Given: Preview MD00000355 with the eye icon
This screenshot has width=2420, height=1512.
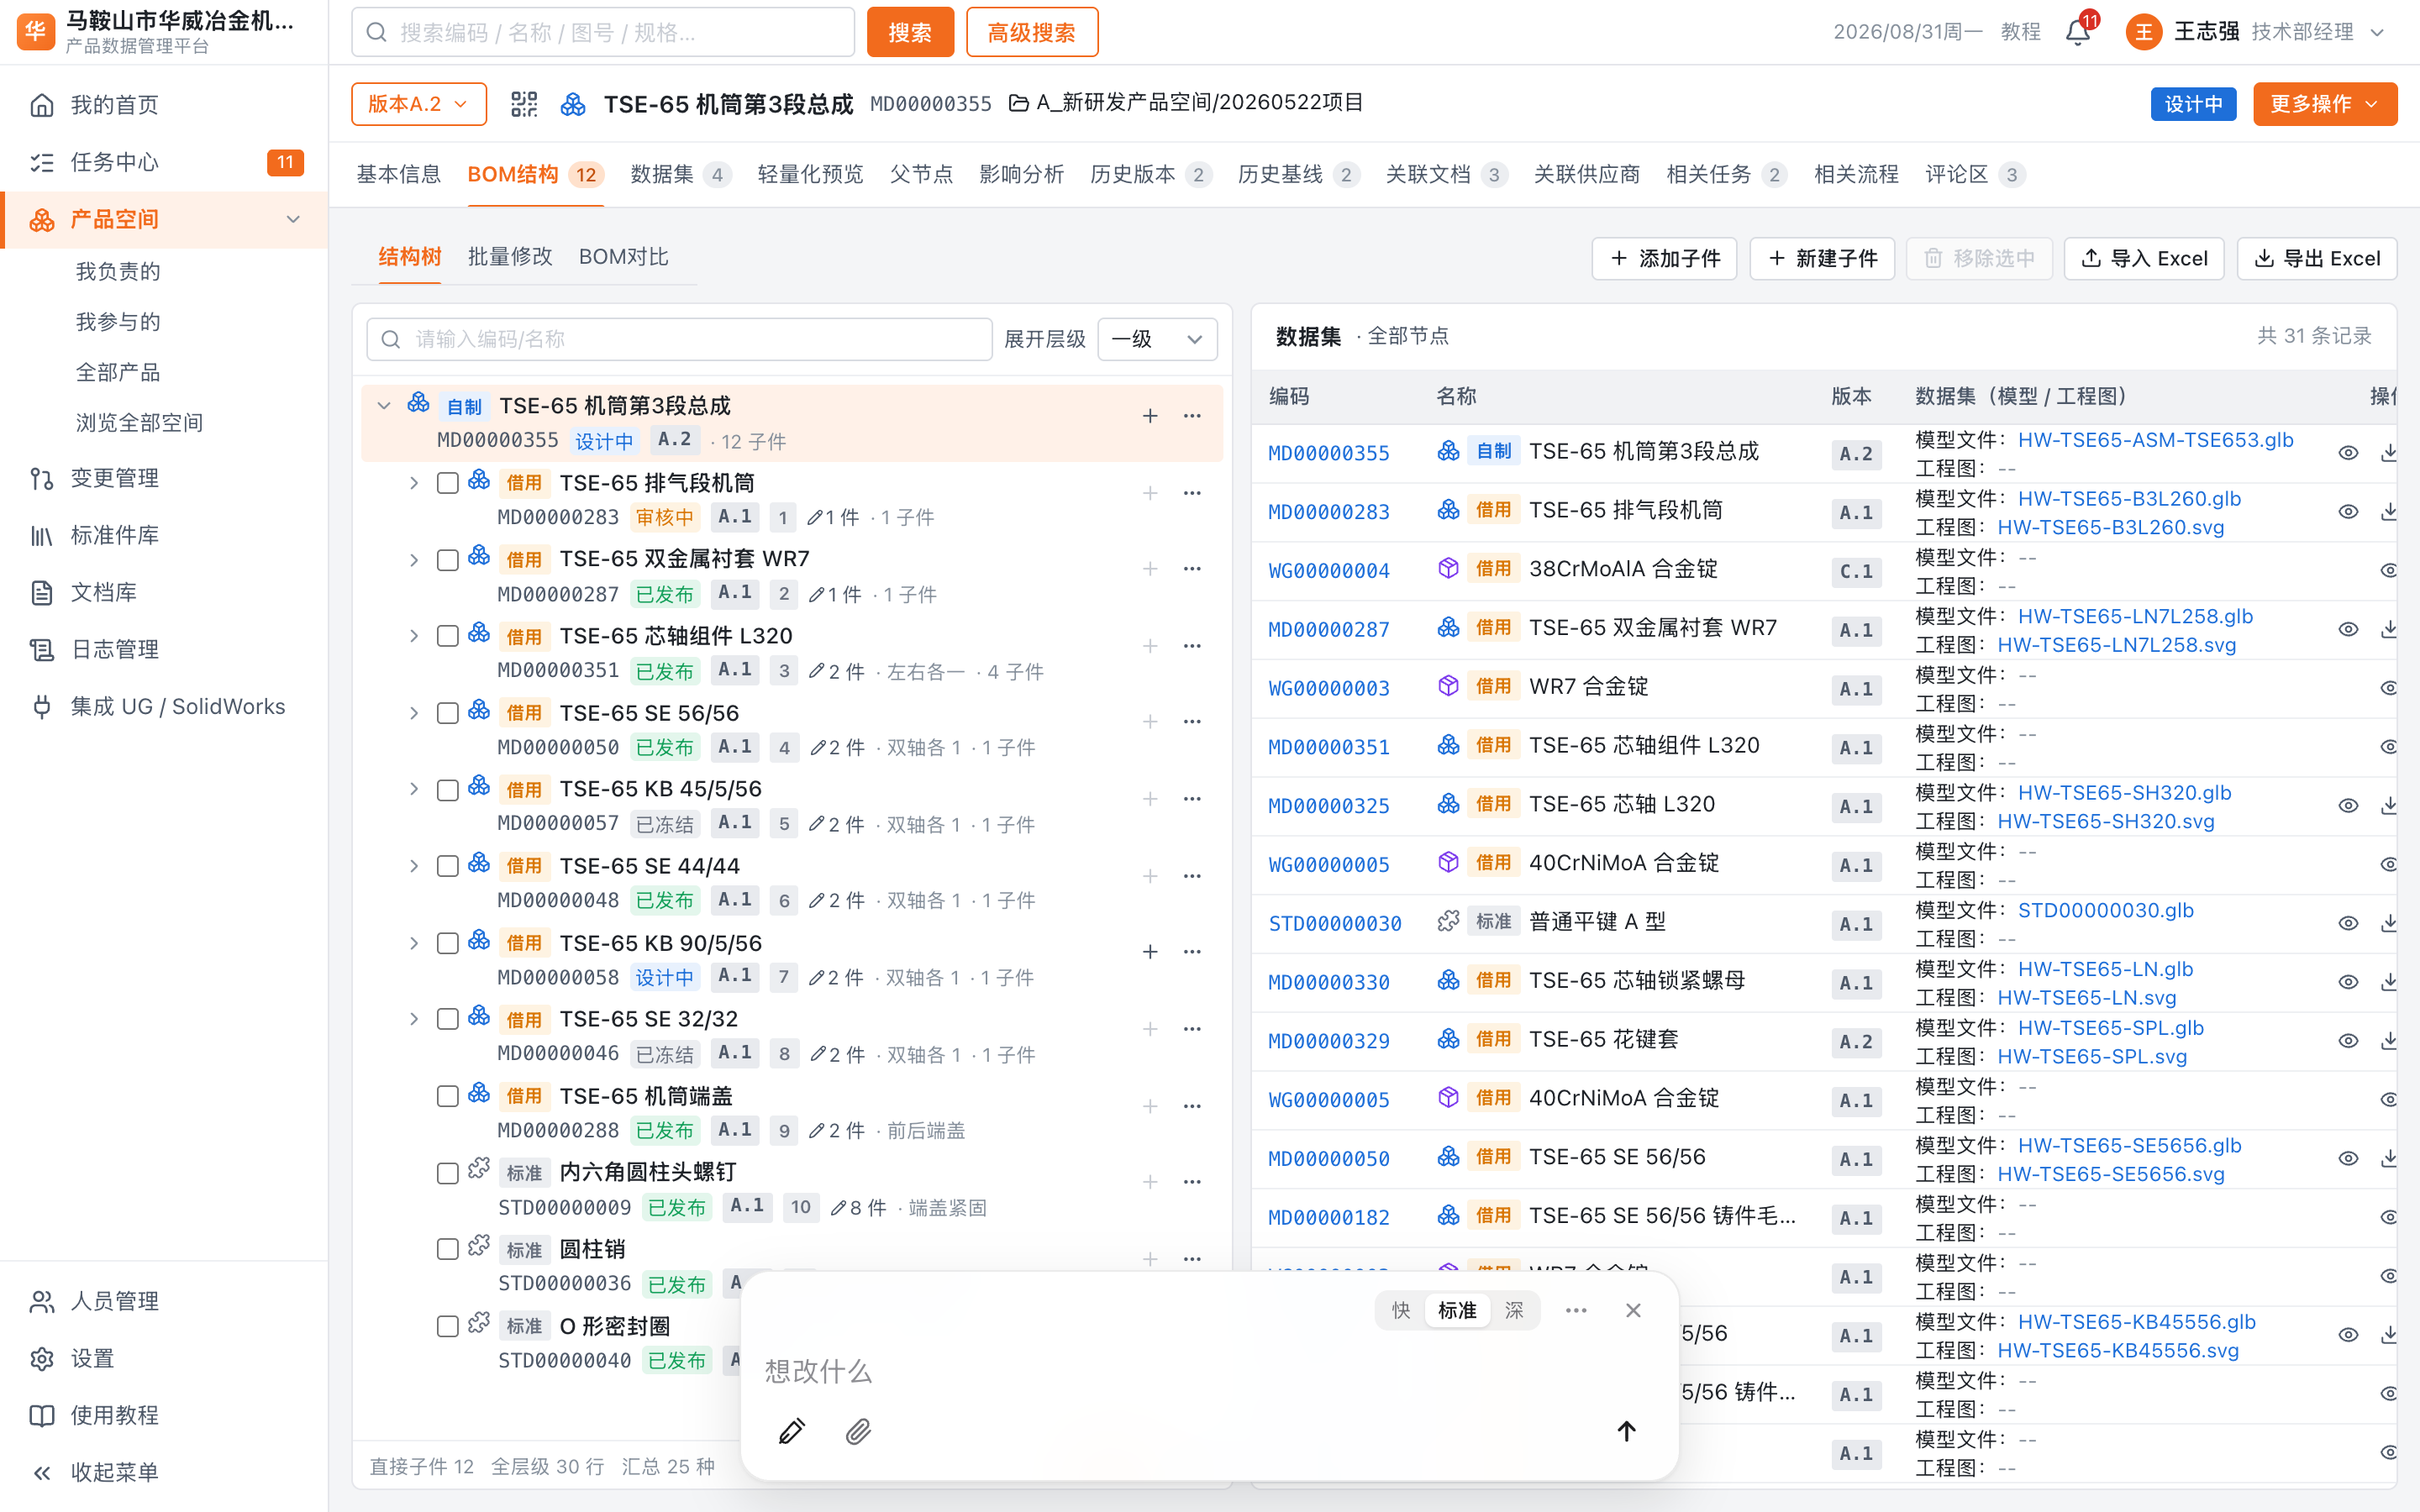Looking at the screenshot, I should pos(2348,453).
